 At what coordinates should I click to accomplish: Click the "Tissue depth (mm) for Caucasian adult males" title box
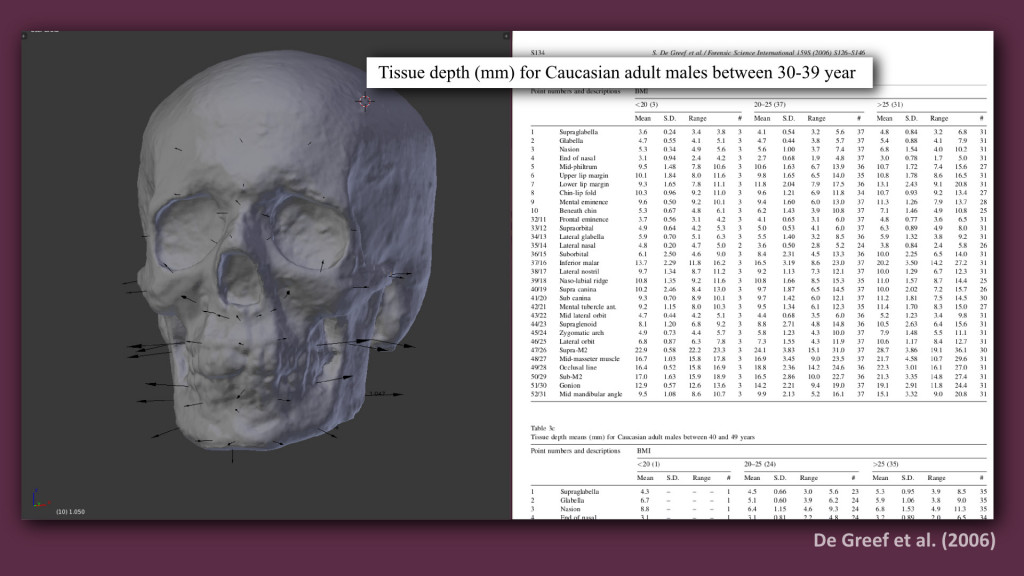[x=618, y=72]
